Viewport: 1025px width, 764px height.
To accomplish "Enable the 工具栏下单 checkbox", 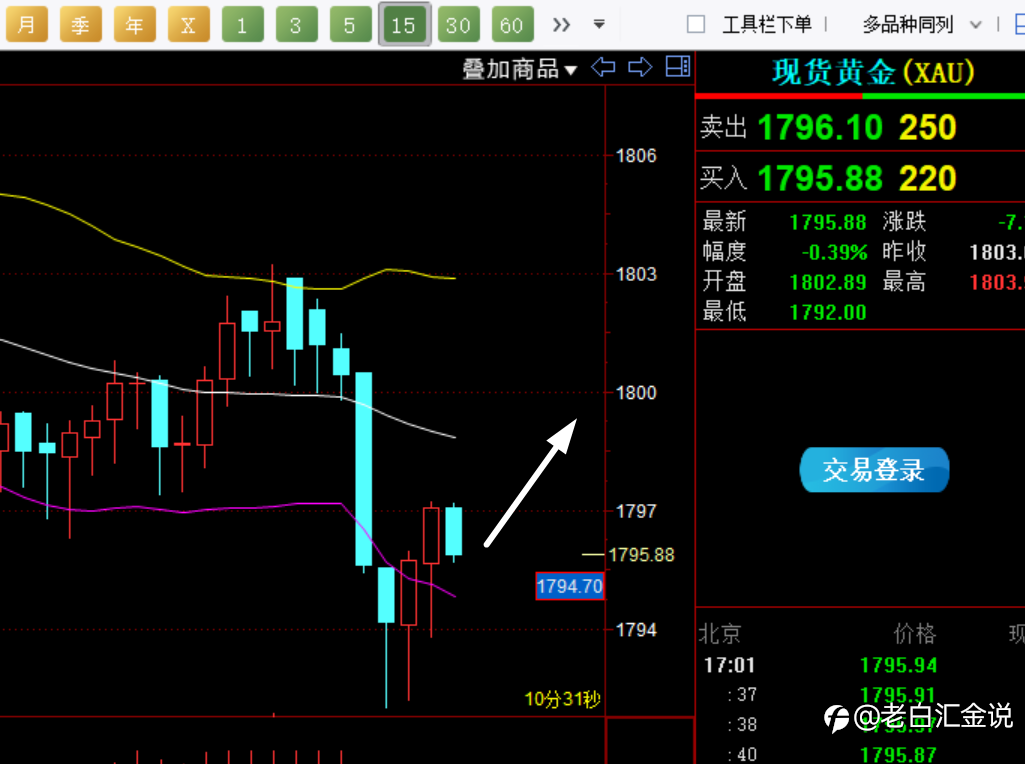I will pos(696,24).
